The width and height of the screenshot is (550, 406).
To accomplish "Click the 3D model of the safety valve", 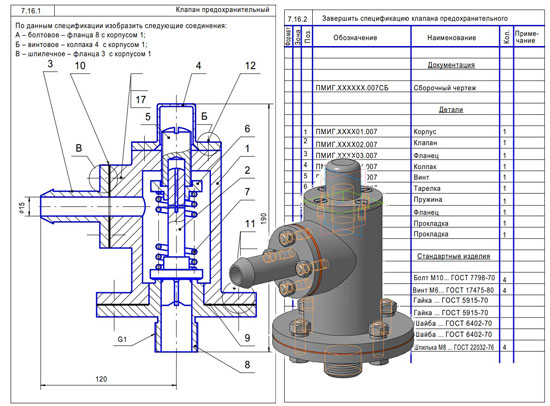I will coord(323,267).
